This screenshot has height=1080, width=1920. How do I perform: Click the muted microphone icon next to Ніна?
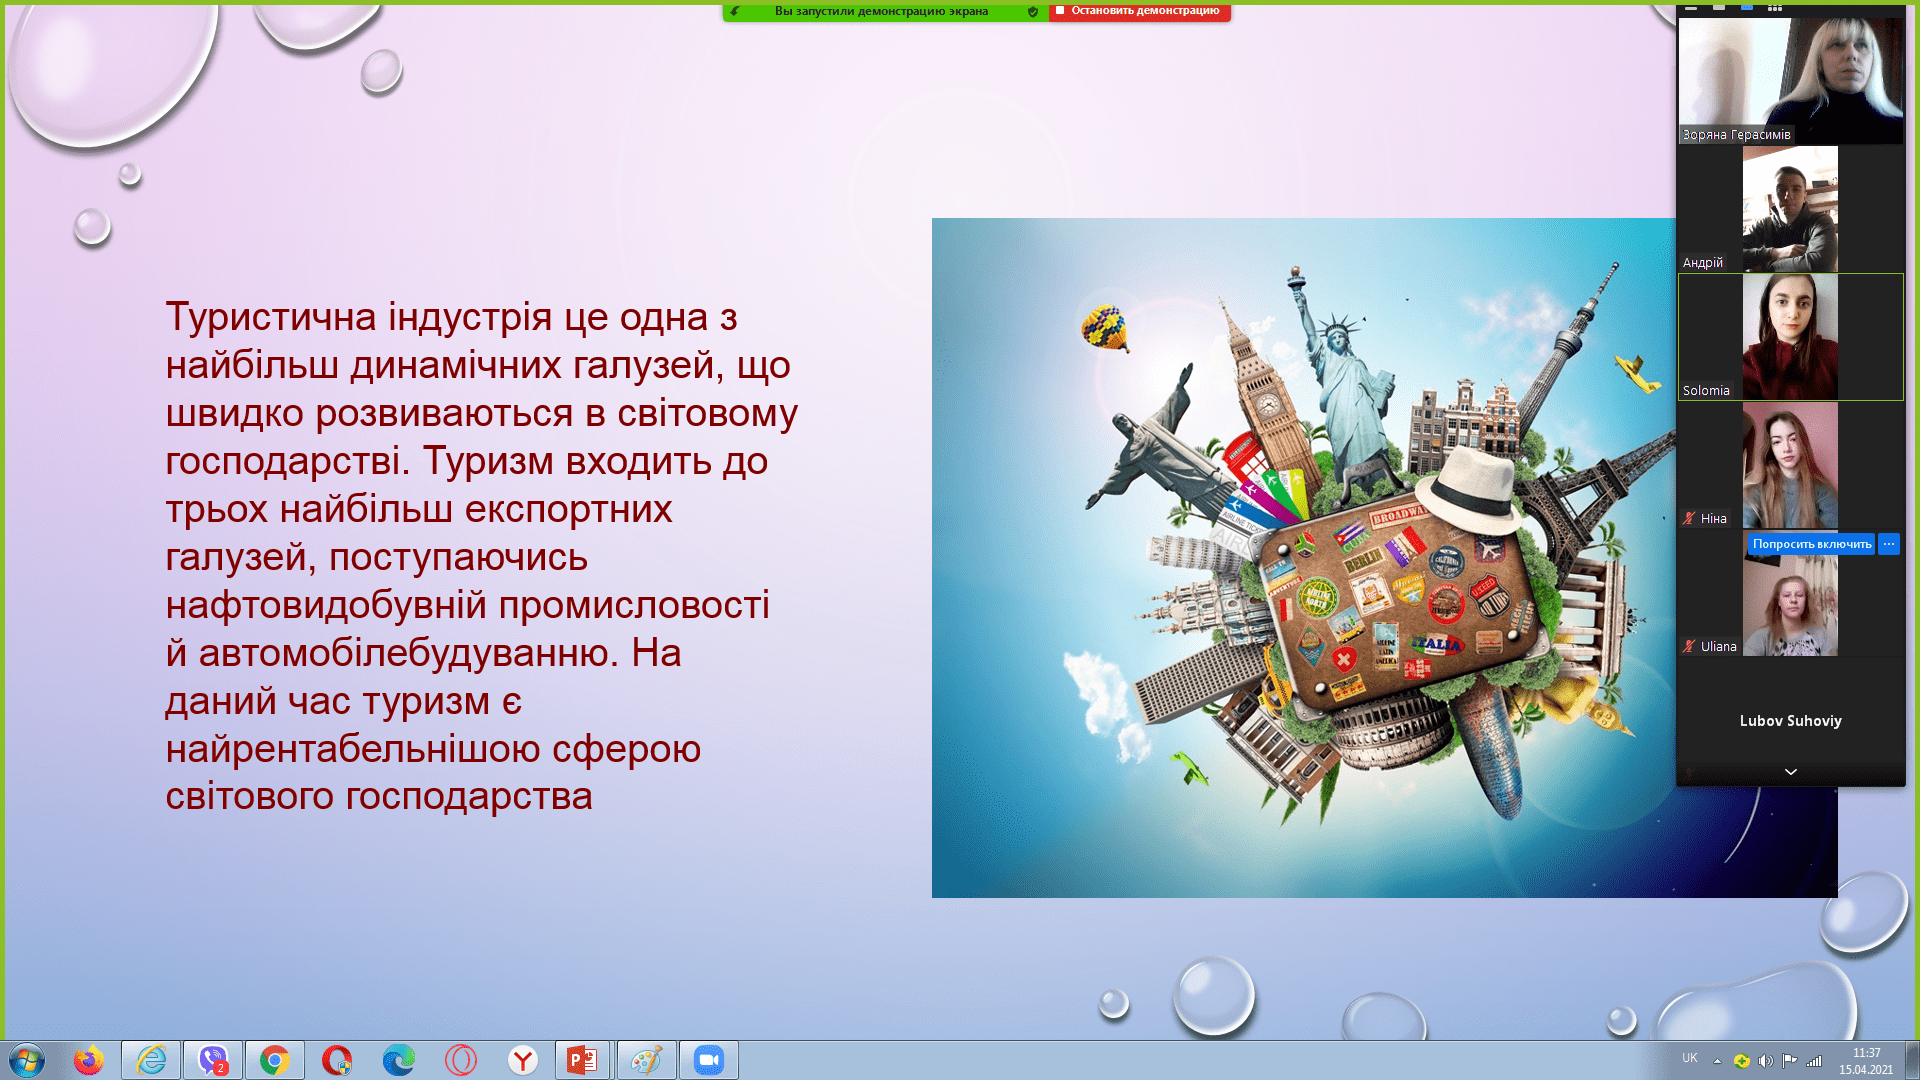pyautogui.click(x=1689, y=518)
